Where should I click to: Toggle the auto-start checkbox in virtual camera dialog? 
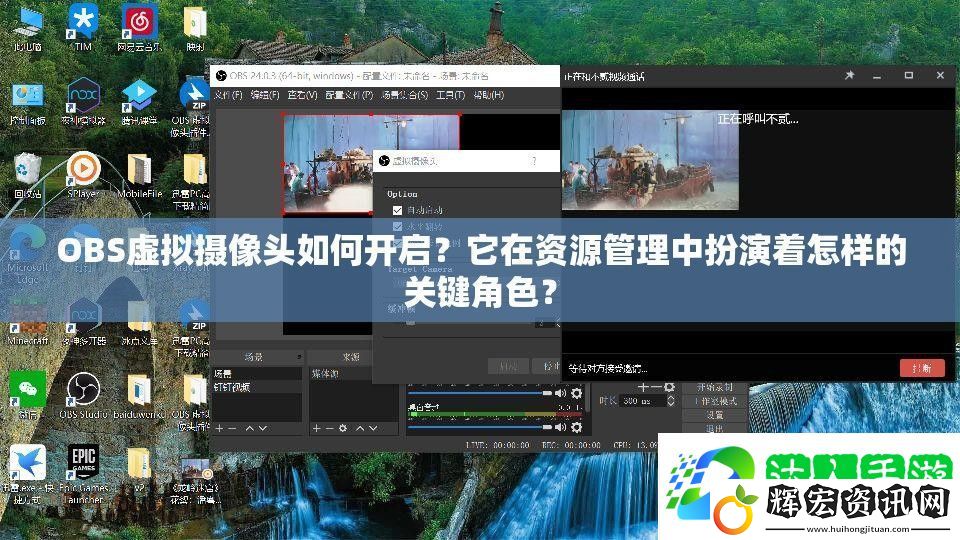tap(397, 210)
